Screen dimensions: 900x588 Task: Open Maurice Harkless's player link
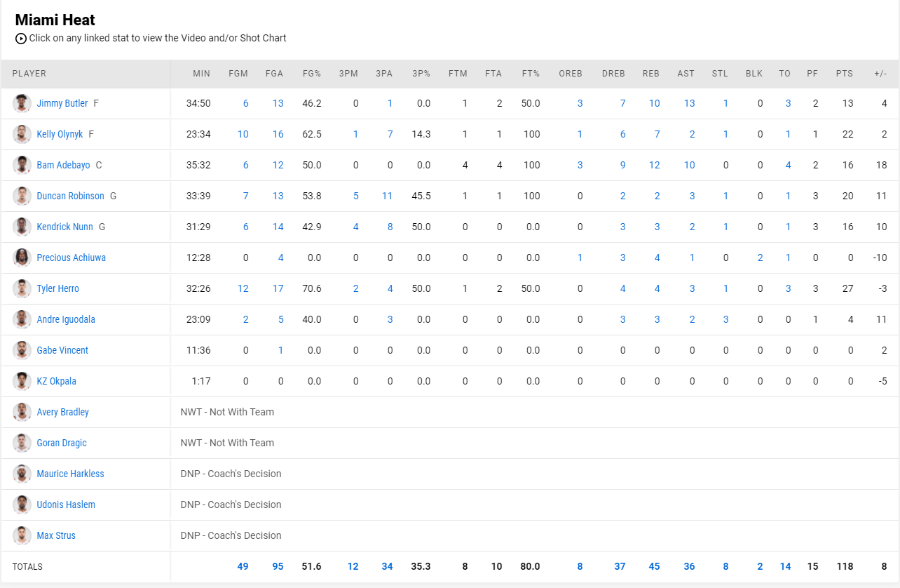coord(71,474)
